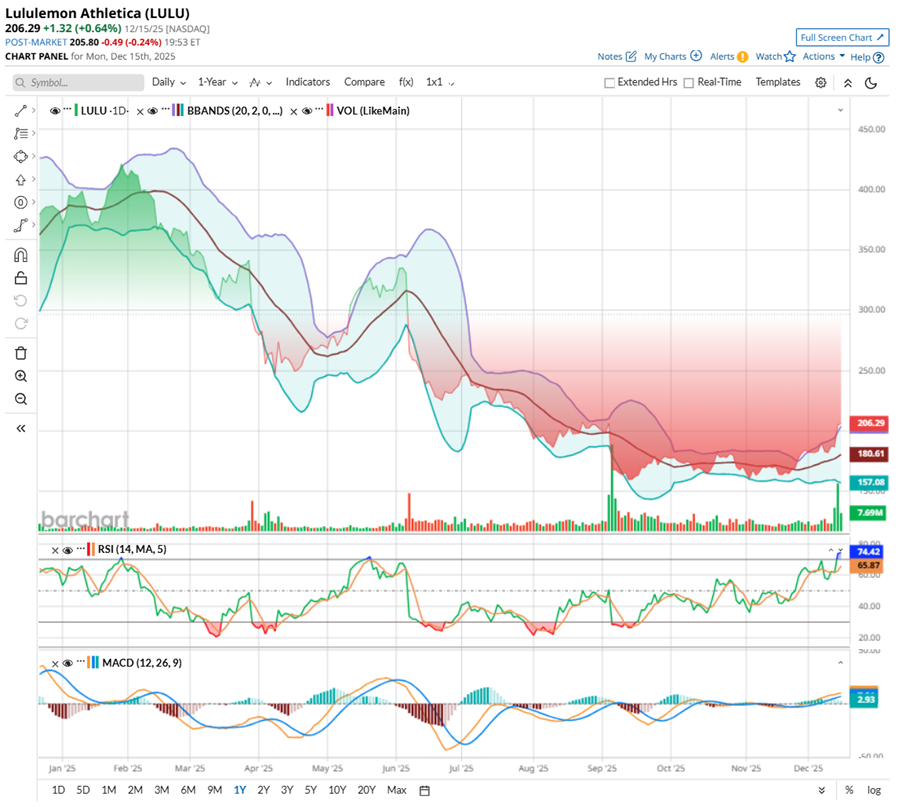This screenshot has height=807, width=902.
Task: Undo the last chart action
Action: coord(21,301)
